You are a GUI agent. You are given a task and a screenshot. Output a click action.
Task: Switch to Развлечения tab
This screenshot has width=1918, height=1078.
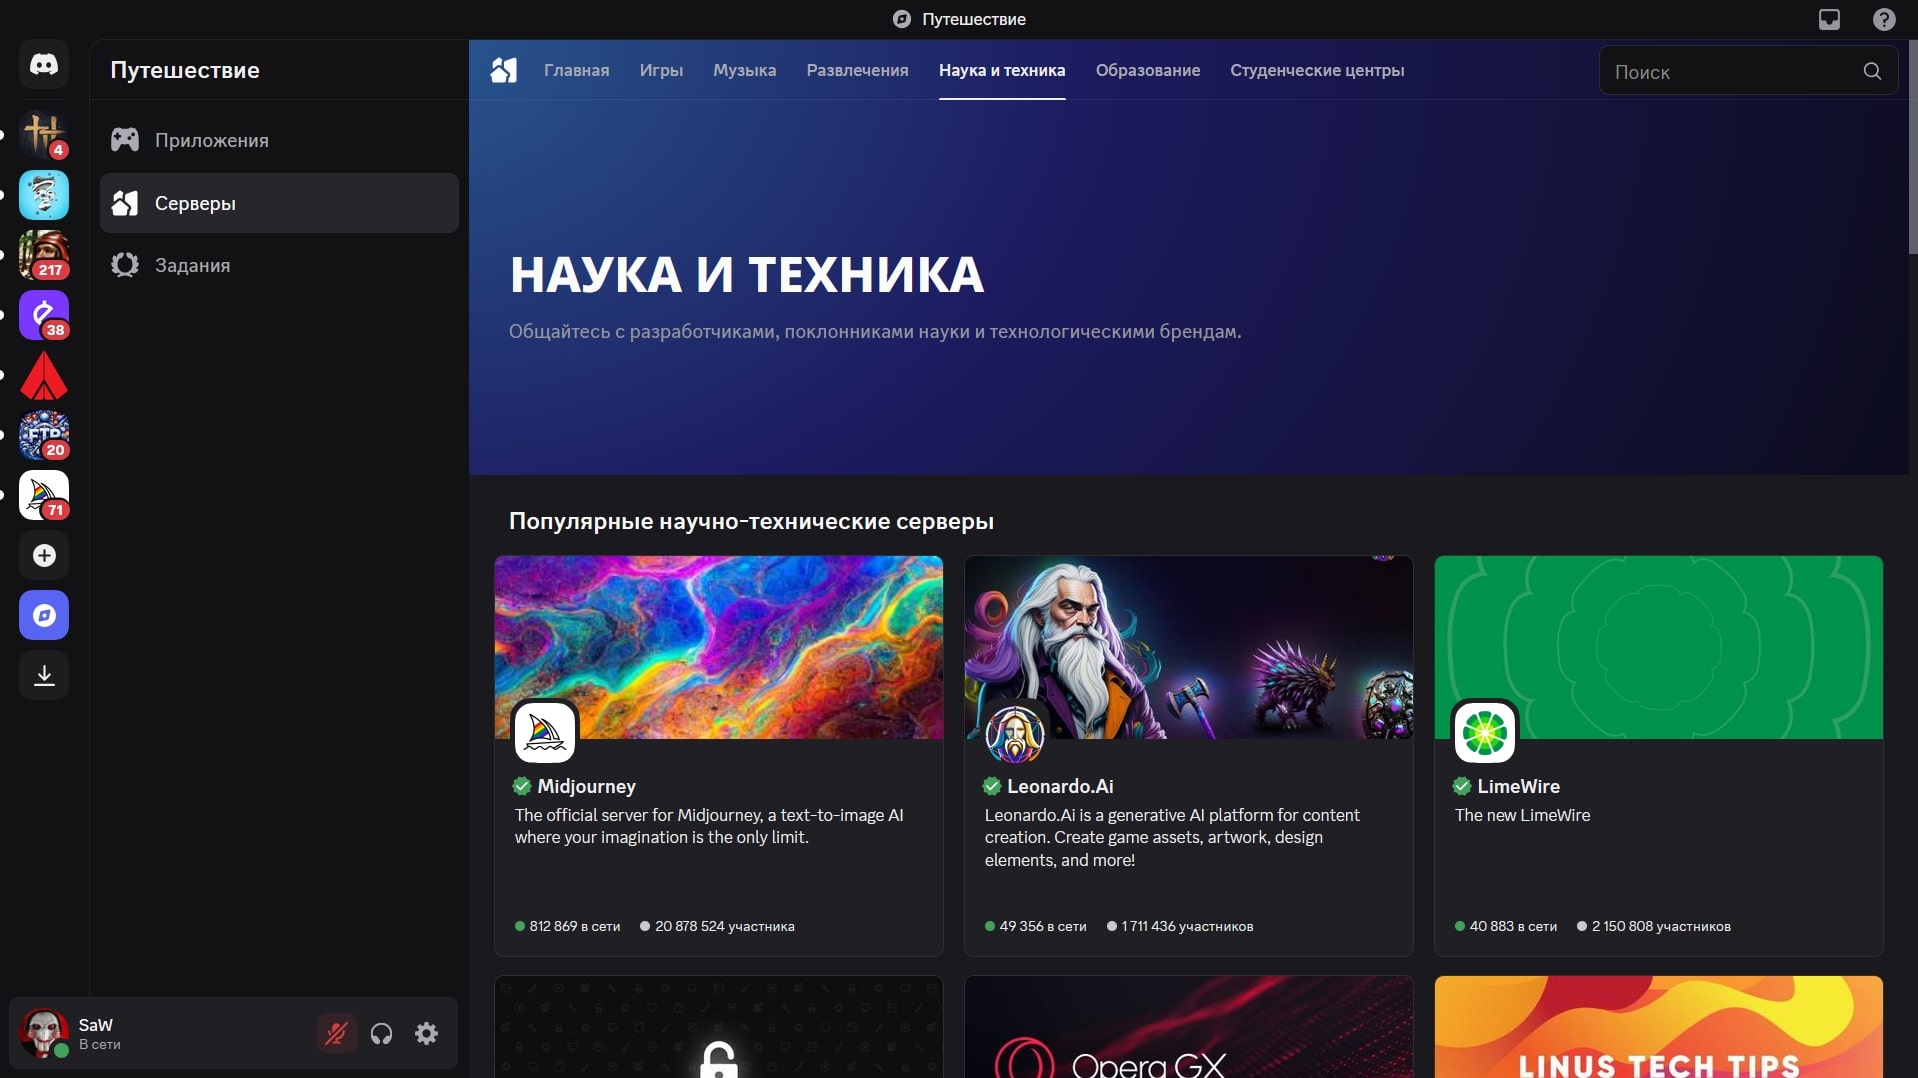tap(857, 70)
